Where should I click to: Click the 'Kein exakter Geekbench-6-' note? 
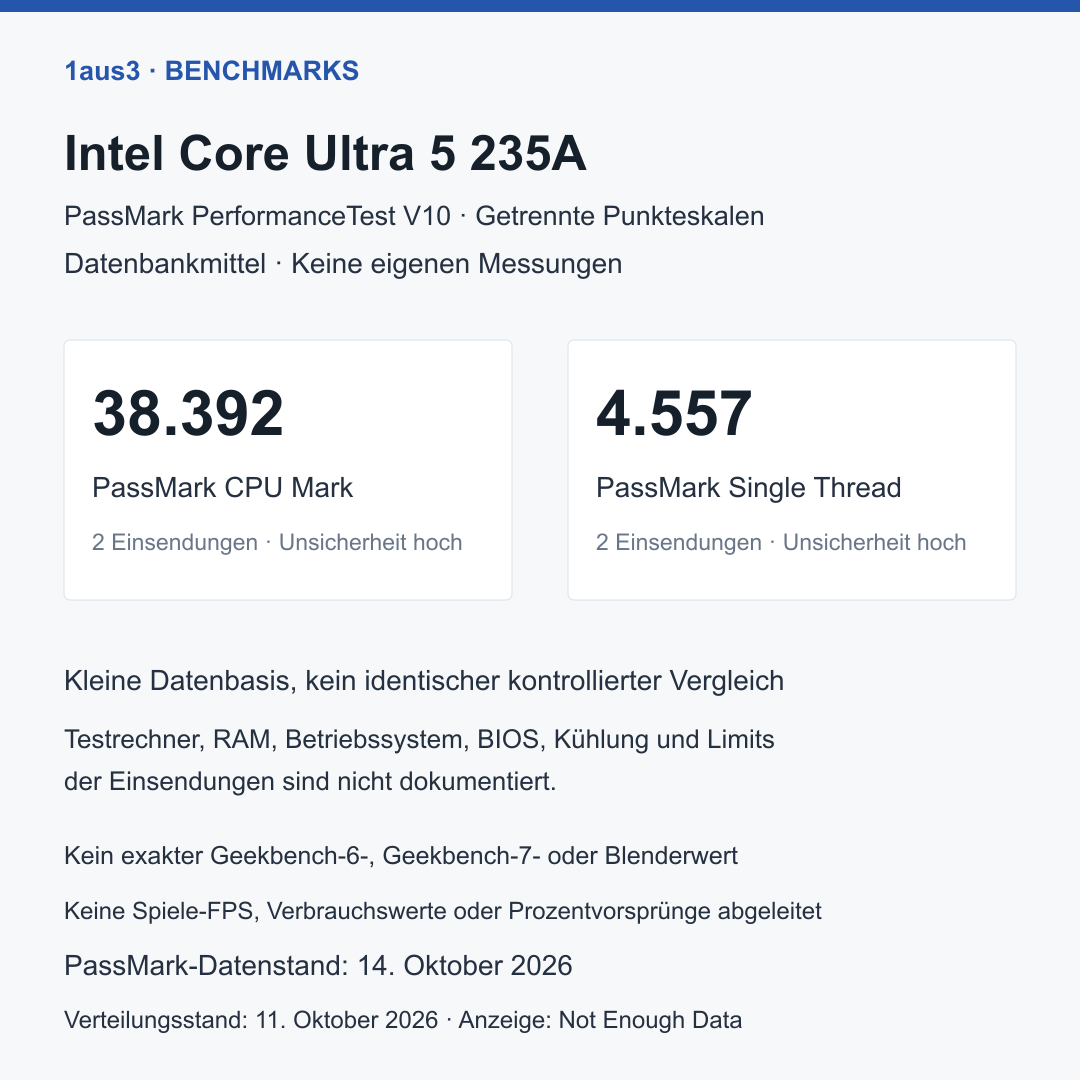(x=401, y=855)
